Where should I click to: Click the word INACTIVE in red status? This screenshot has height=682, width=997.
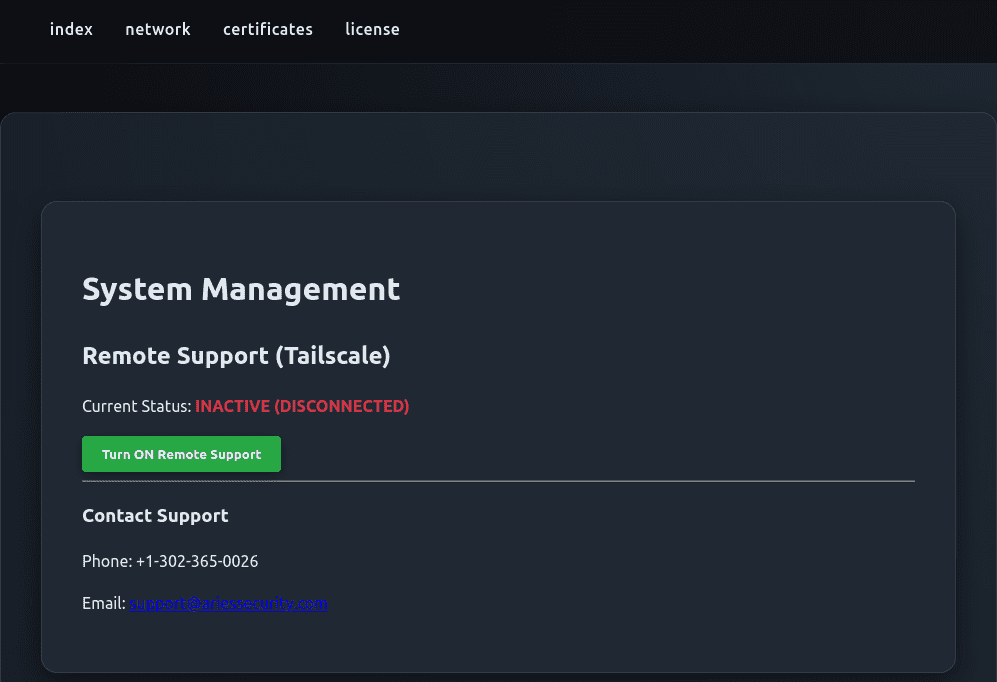(232, 406)
